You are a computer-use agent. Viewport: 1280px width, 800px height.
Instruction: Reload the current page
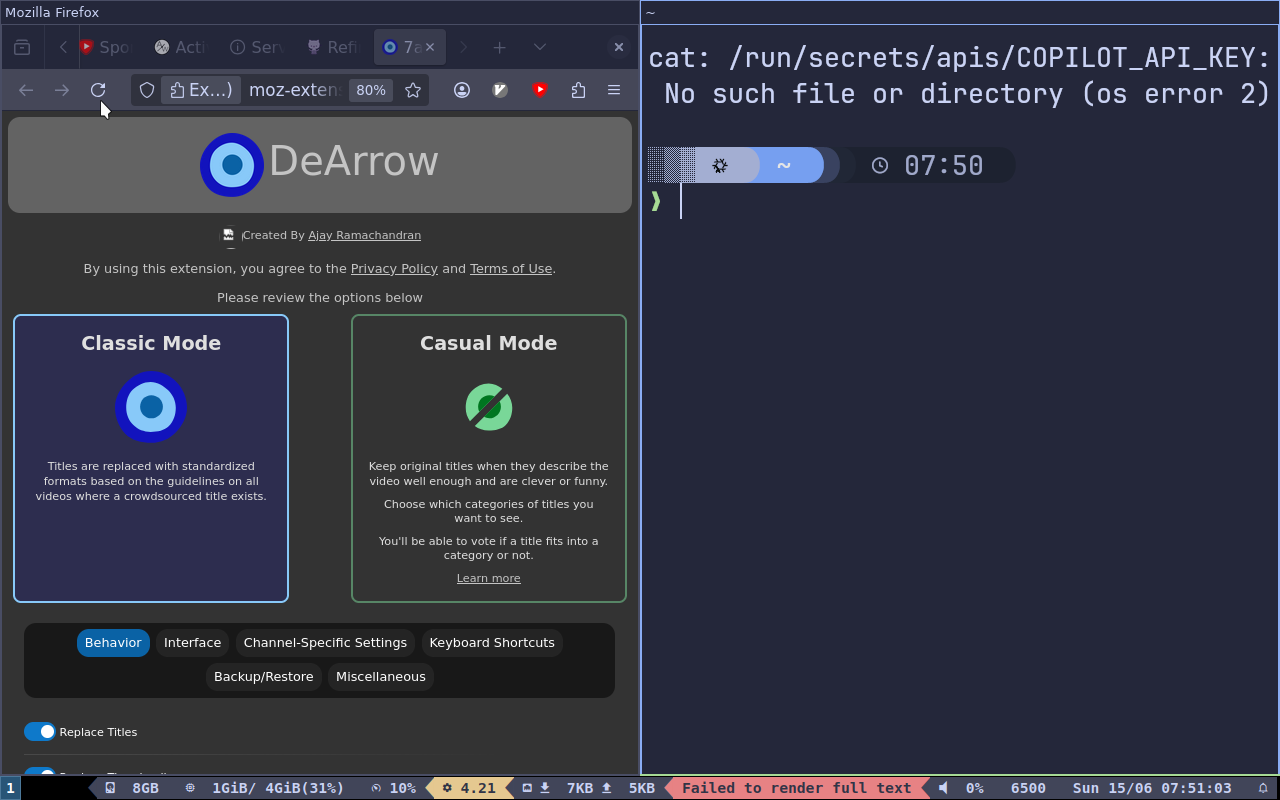pos(98,90)
